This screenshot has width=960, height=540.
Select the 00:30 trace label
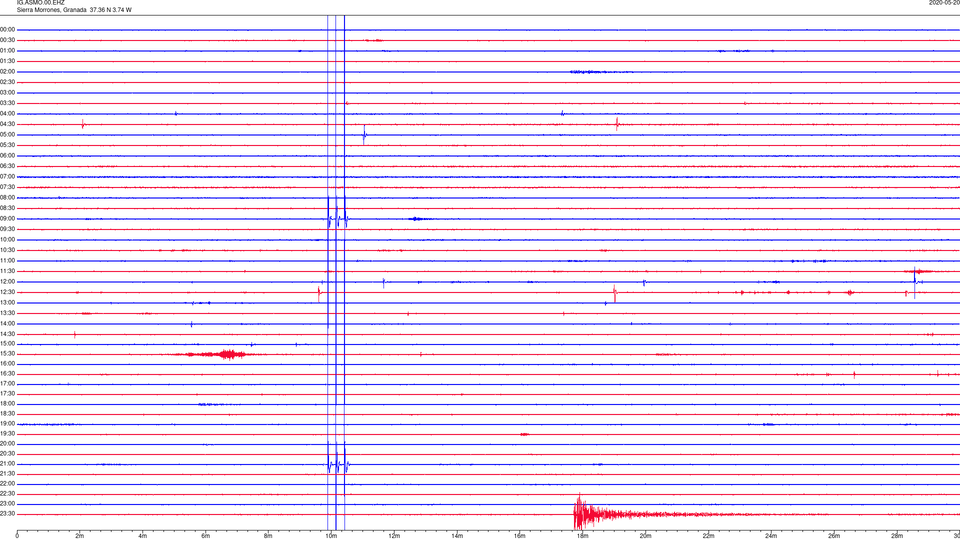(7, 40)
